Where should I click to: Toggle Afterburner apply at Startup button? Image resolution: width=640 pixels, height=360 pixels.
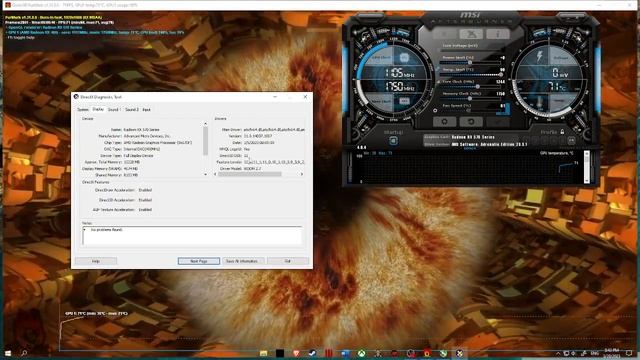393,141
